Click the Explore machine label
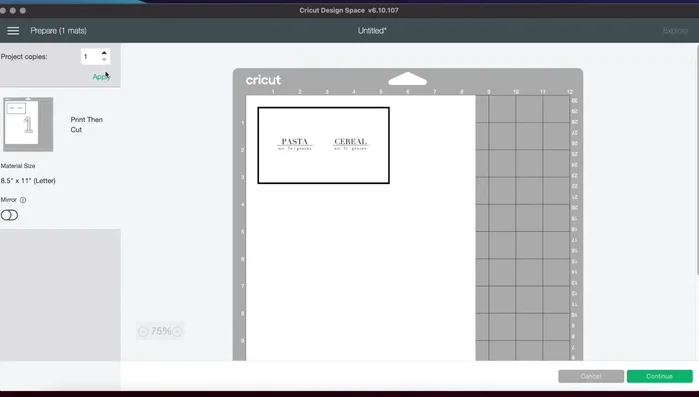Image resolution: width=699 pixels, height=397 pixels. (675, 31)
